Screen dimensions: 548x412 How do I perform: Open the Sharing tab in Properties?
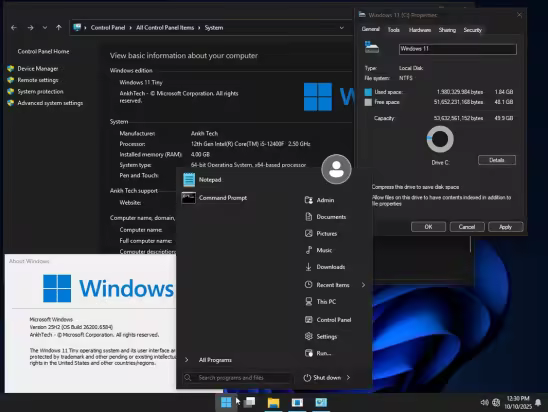[x=447, y=30]
